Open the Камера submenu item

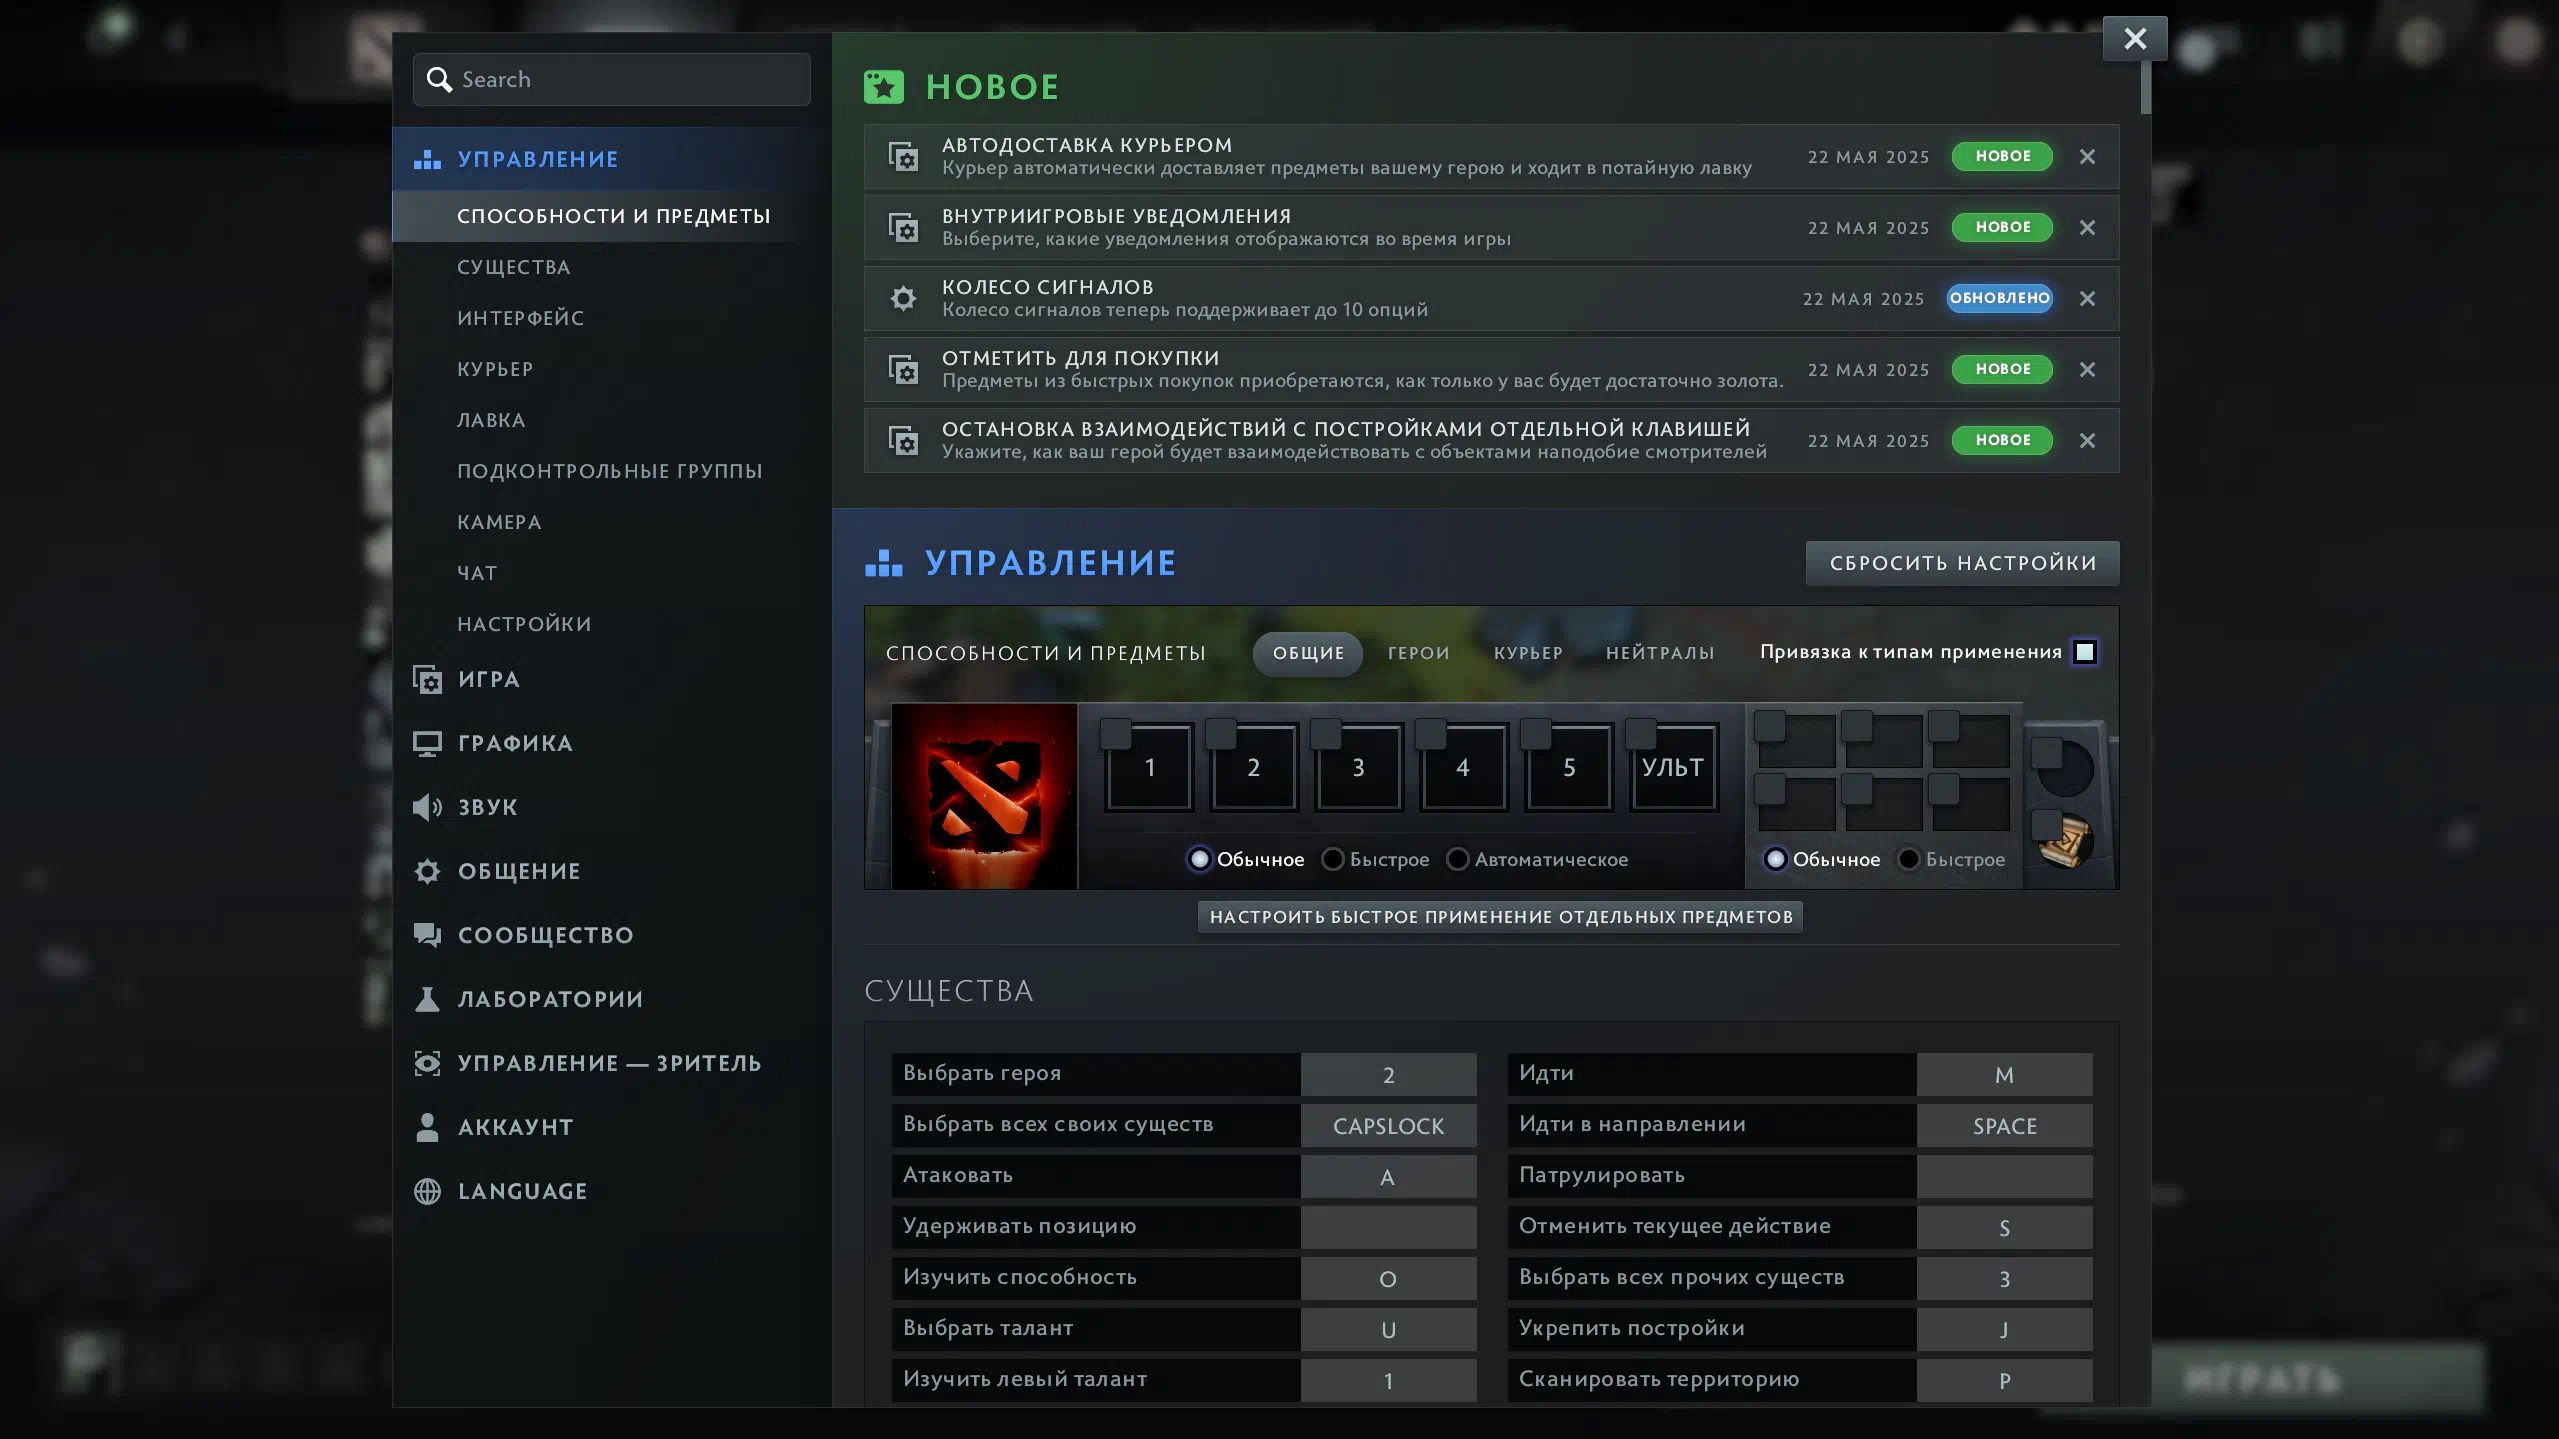(499, 522)
